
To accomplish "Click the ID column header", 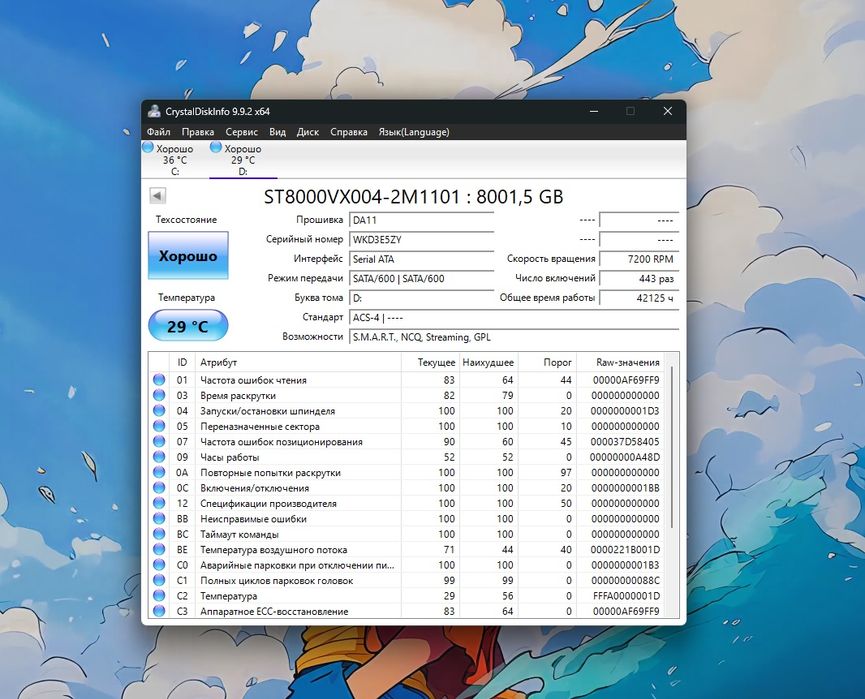I will coord(182,362).
